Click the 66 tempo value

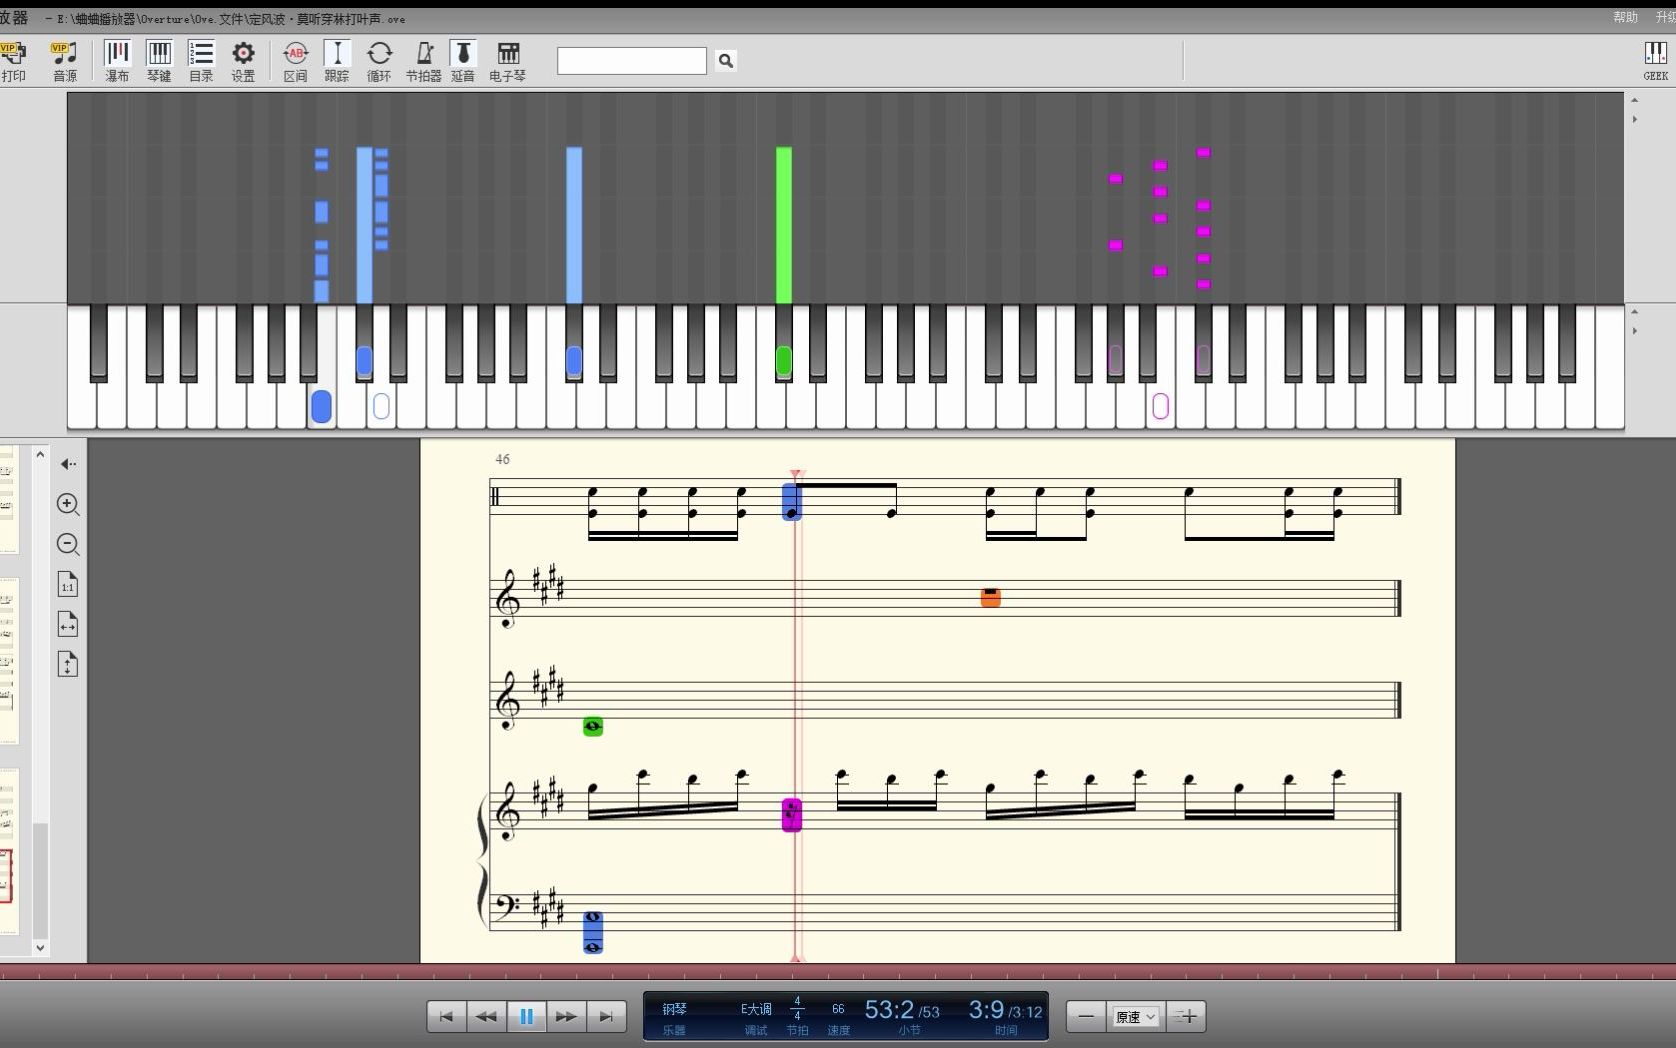838,1009
